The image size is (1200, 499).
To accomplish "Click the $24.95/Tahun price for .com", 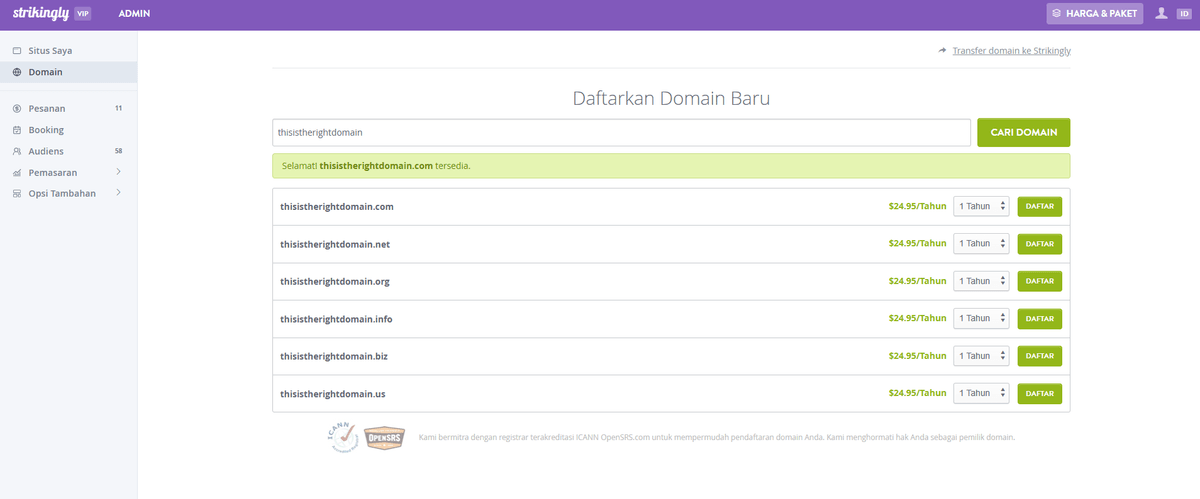I will pos(917,206).
